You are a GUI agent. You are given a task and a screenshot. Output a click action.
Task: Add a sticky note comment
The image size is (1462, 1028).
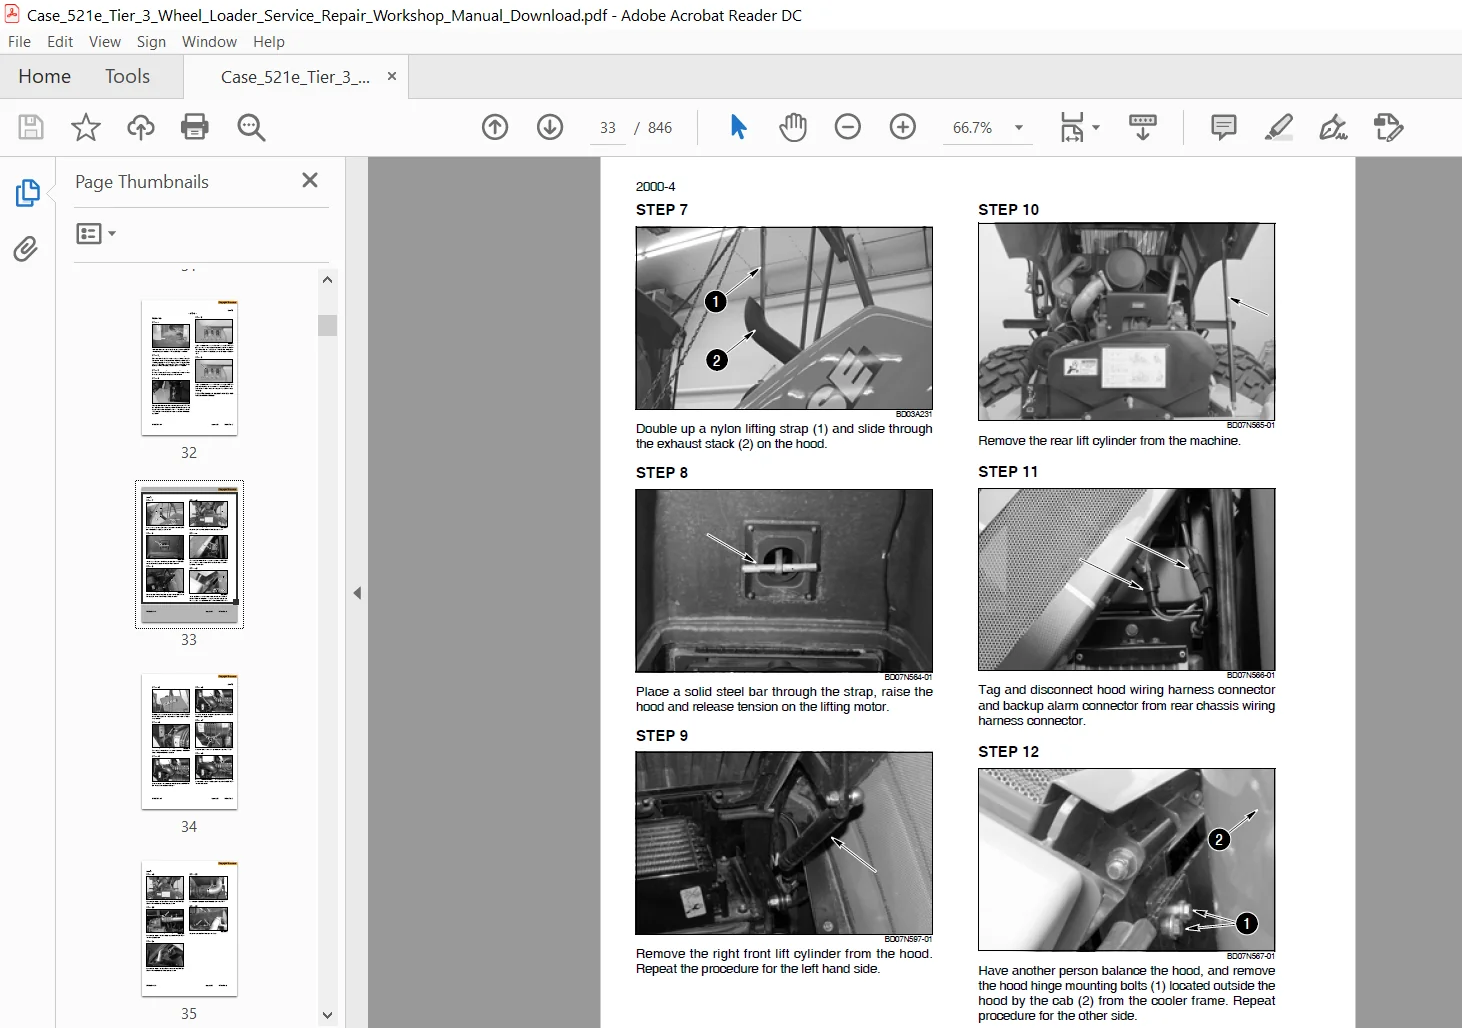[1223, 127]
